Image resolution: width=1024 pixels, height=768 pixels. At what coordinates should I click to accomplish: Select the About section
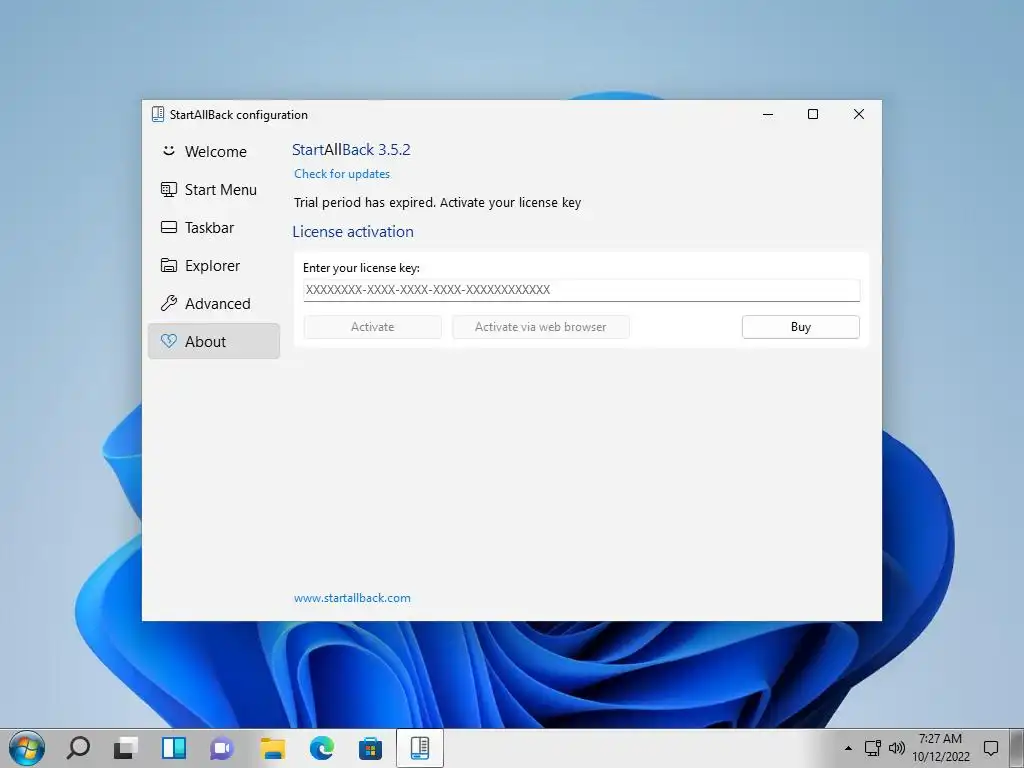[214, 341]
